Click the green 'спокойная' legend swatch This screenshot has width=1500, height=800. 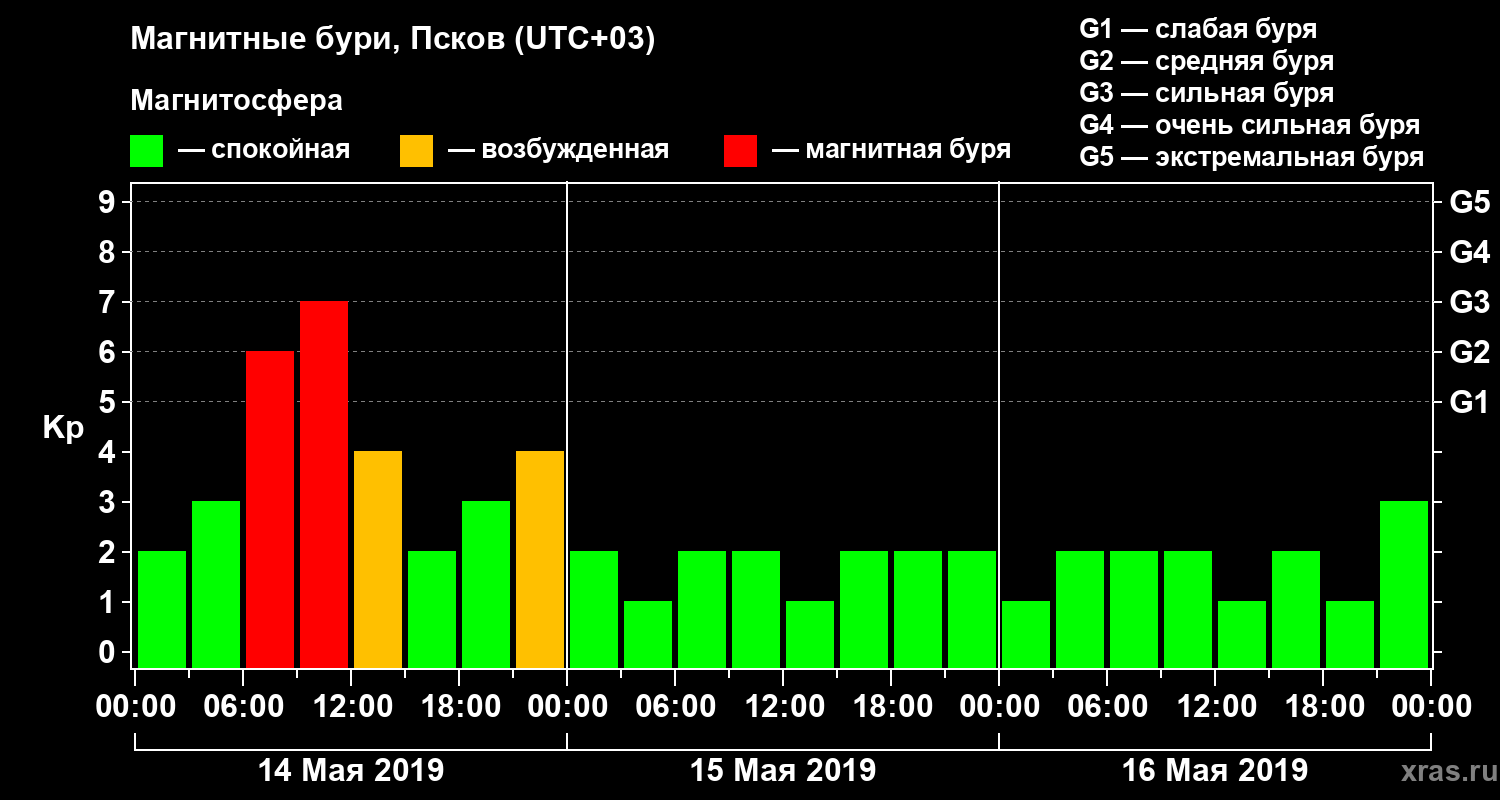click(146, 151)
